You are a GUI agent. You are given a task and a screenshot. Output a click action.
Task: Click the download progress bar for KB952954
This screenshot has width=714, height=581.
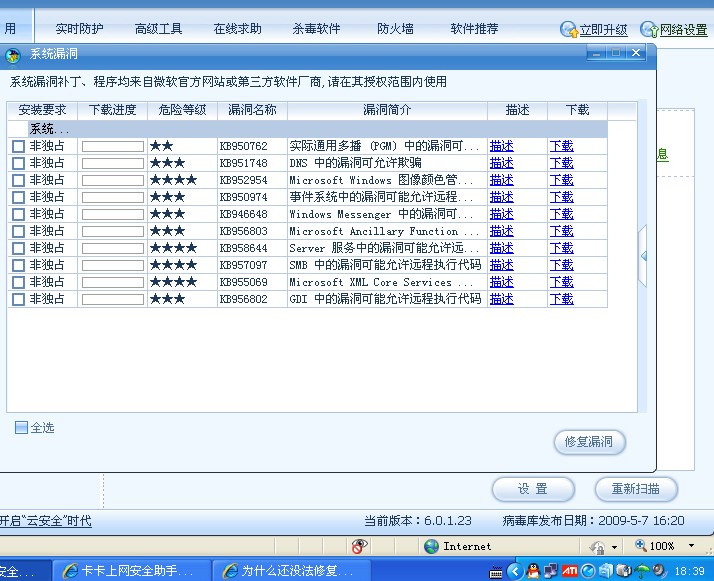tap(112, 180)
